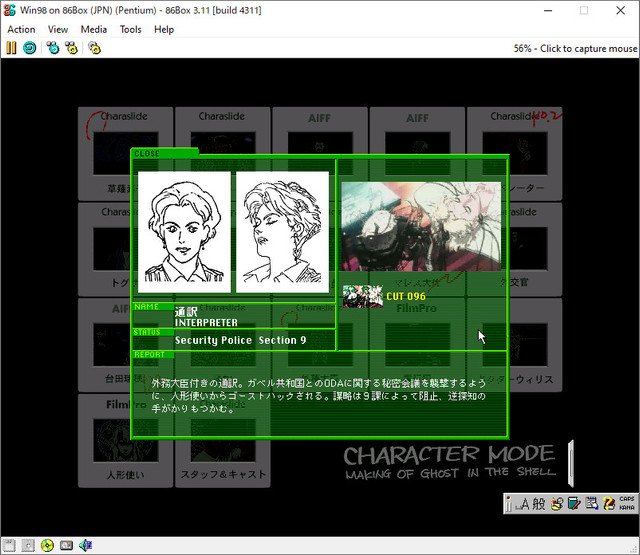The width and height of the screenshot is (640, 555).
Task: Send Ctrl+Alt+Del with the blue key icon
Action: [53, 48]
